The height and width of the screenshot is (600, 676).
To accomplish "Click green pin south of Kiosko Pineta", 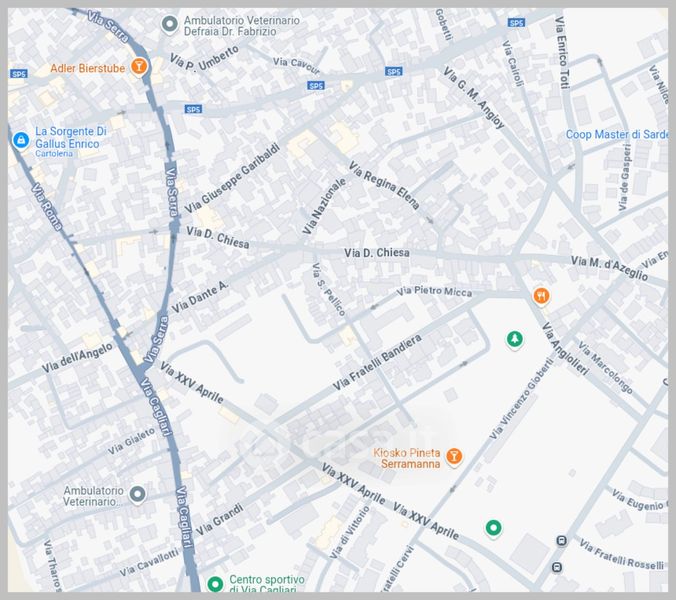I will [492, 527].
